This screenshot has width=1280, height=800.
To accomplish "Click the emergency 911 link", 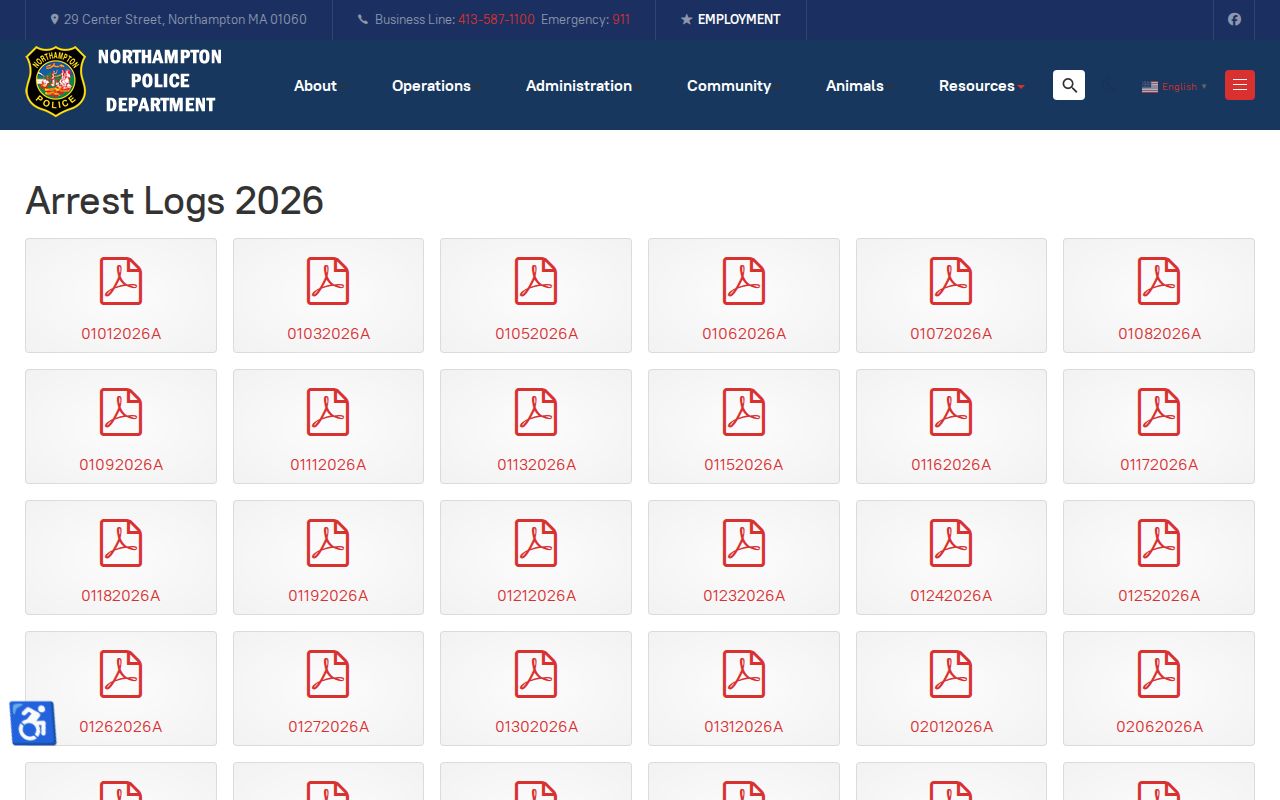I will click(x=621, y=19).
